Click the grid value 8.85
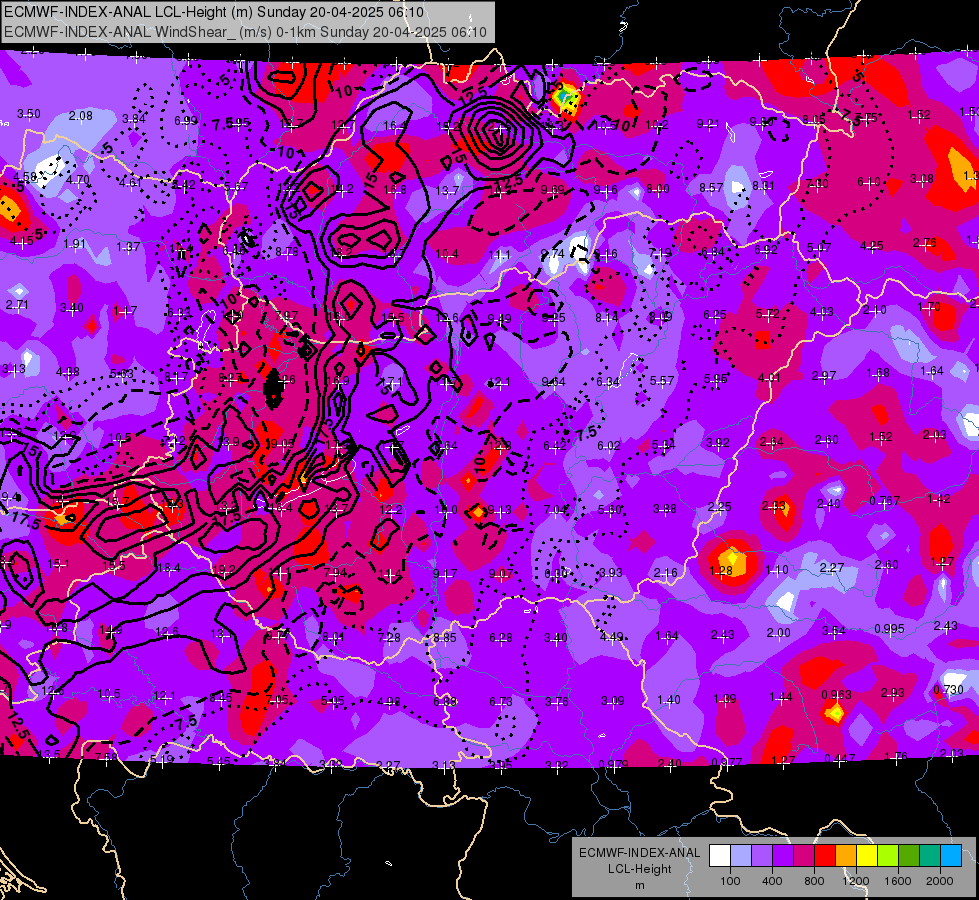This screenshot has width=979, height=900. 445,638
